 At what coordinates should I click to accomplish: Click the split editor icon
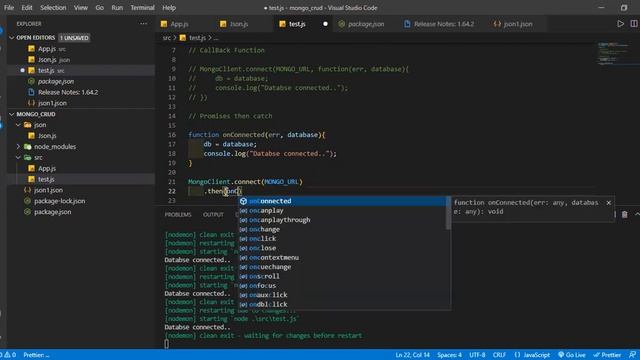pos(634,24)
